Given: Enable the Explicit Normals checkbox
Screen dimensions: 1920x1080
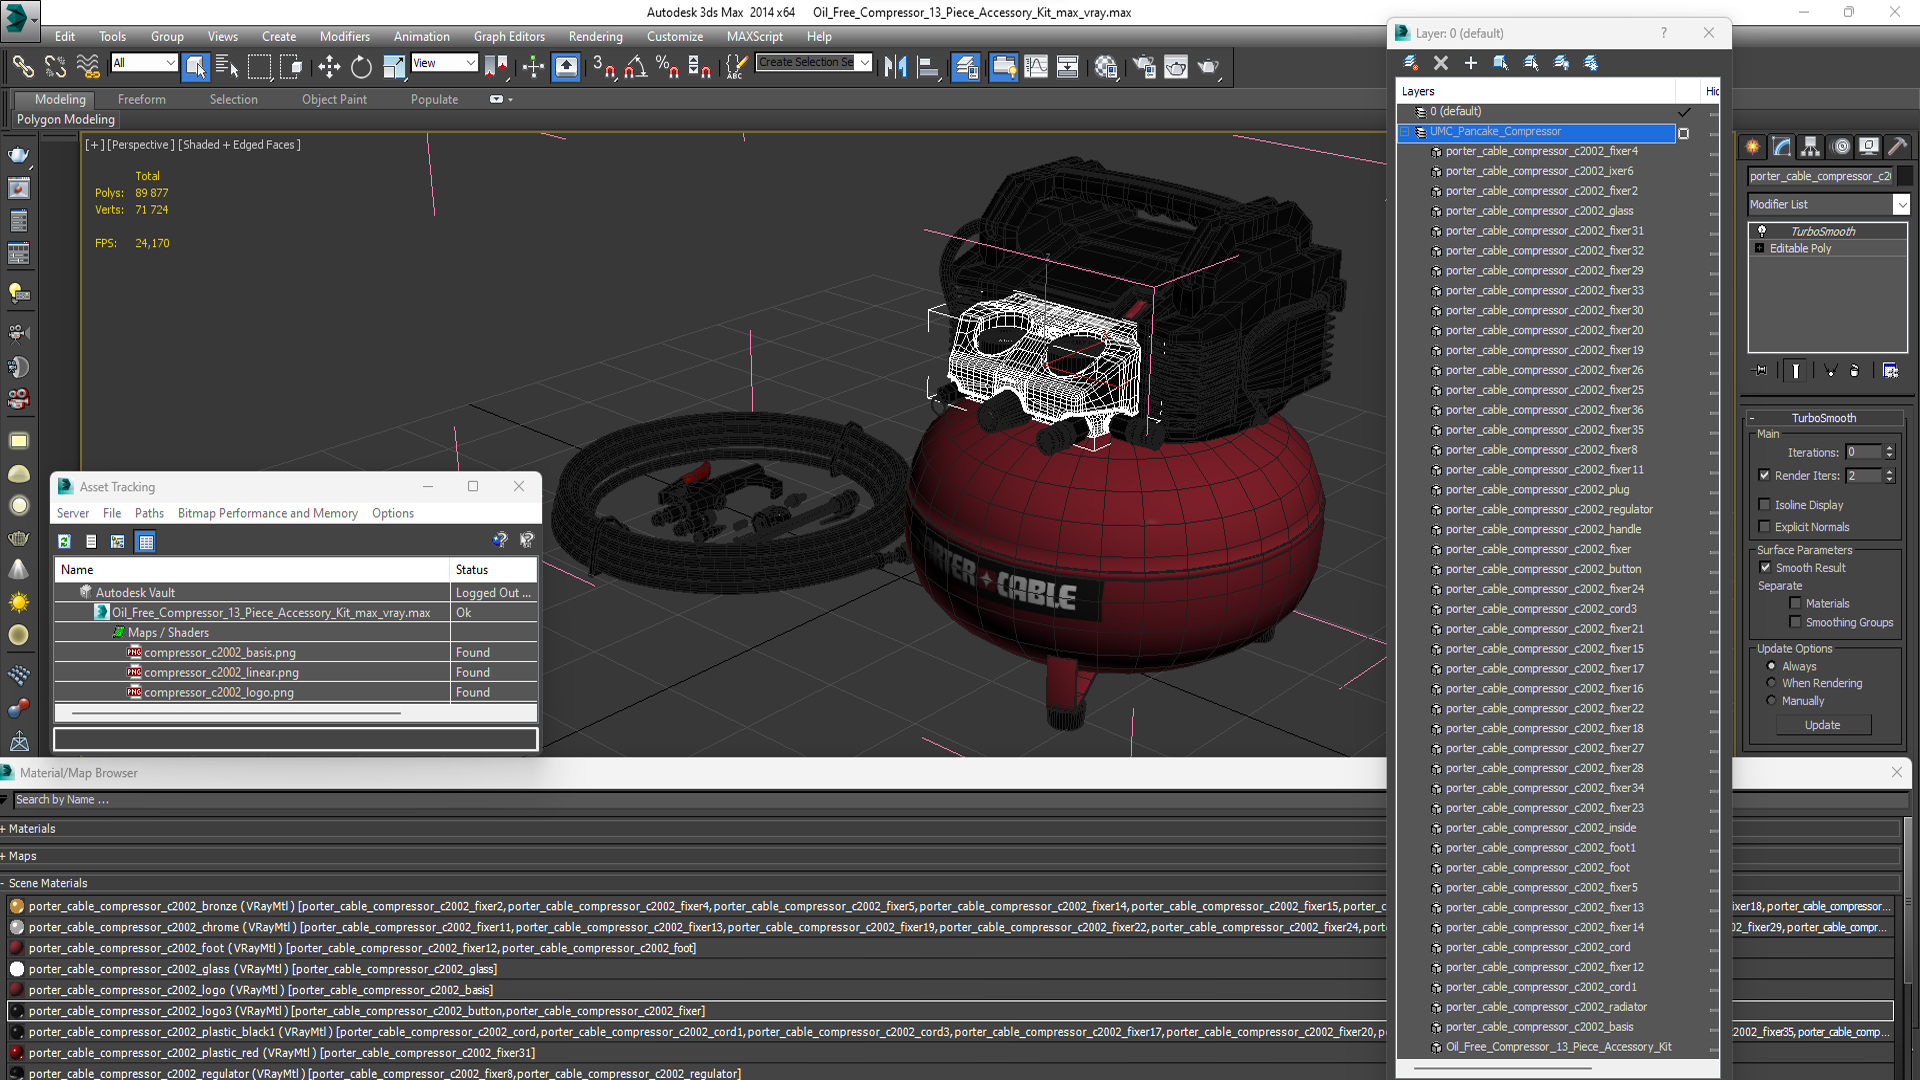Looking at the screenshot, I should coord(1764,527).
